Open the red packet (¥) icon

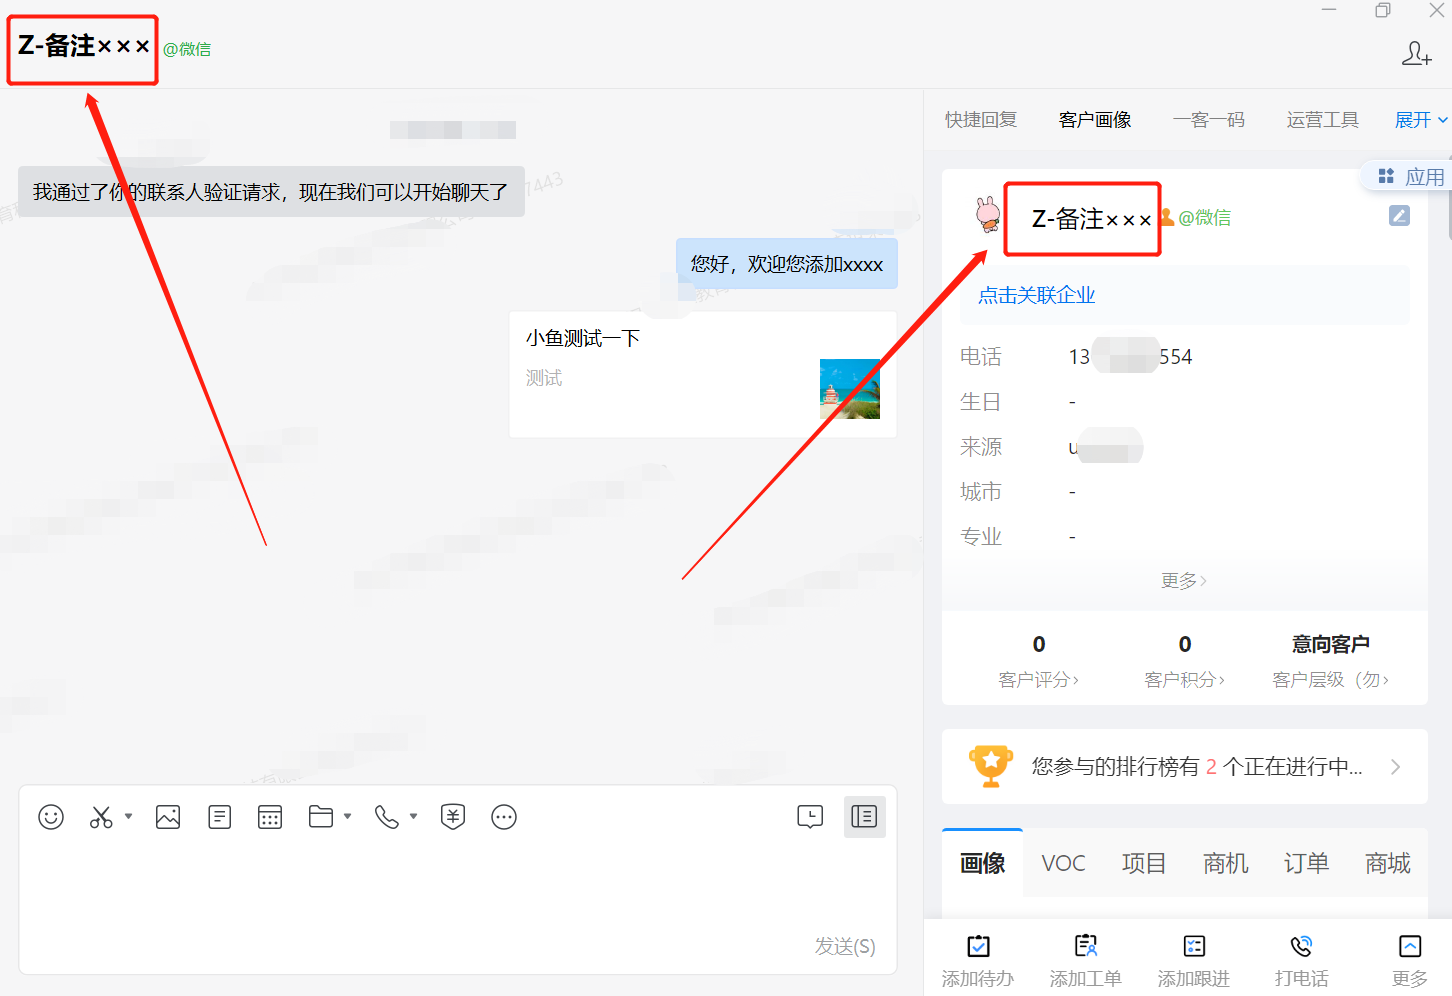point(452,817)
